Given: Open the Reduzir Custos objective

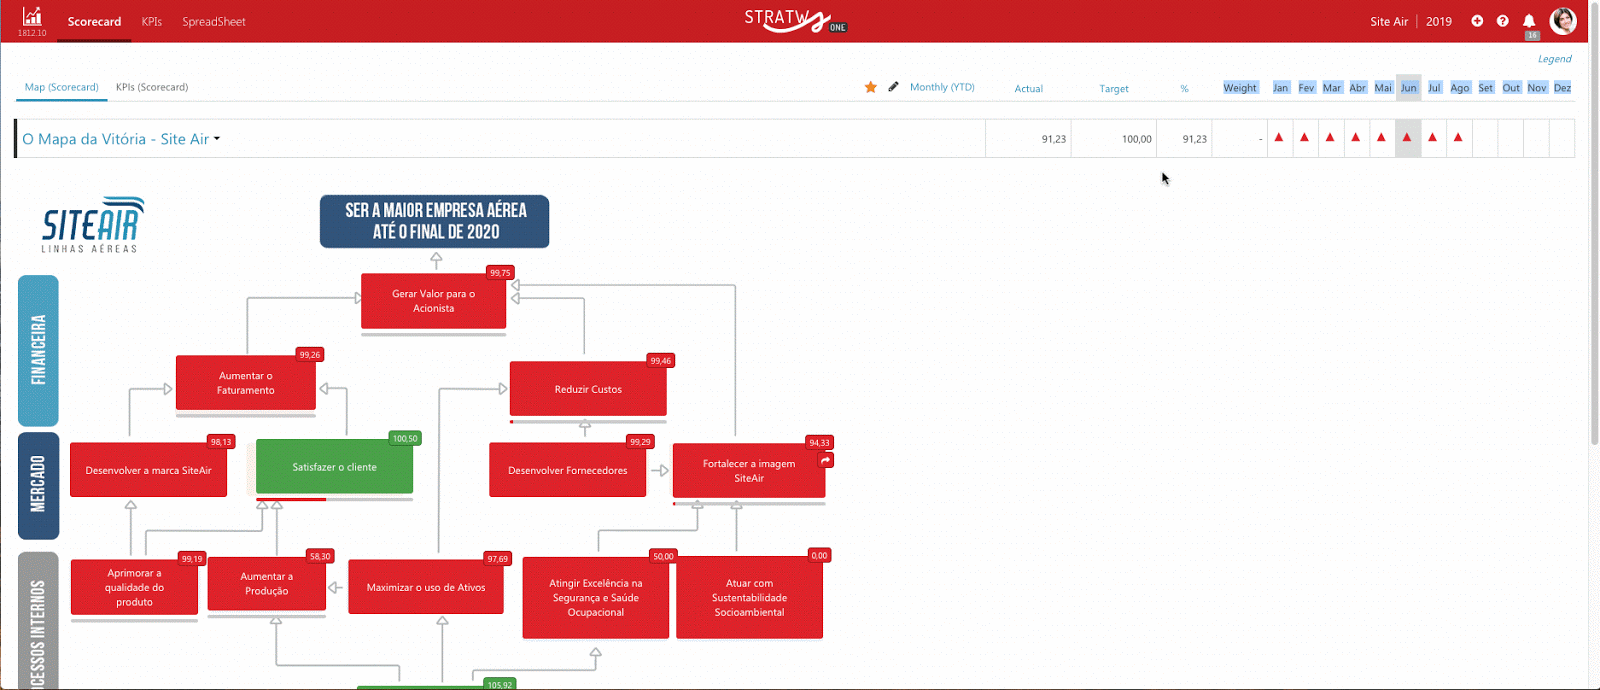Looking at the screenshot, I should pyautogui.click(x=588, y=389).
